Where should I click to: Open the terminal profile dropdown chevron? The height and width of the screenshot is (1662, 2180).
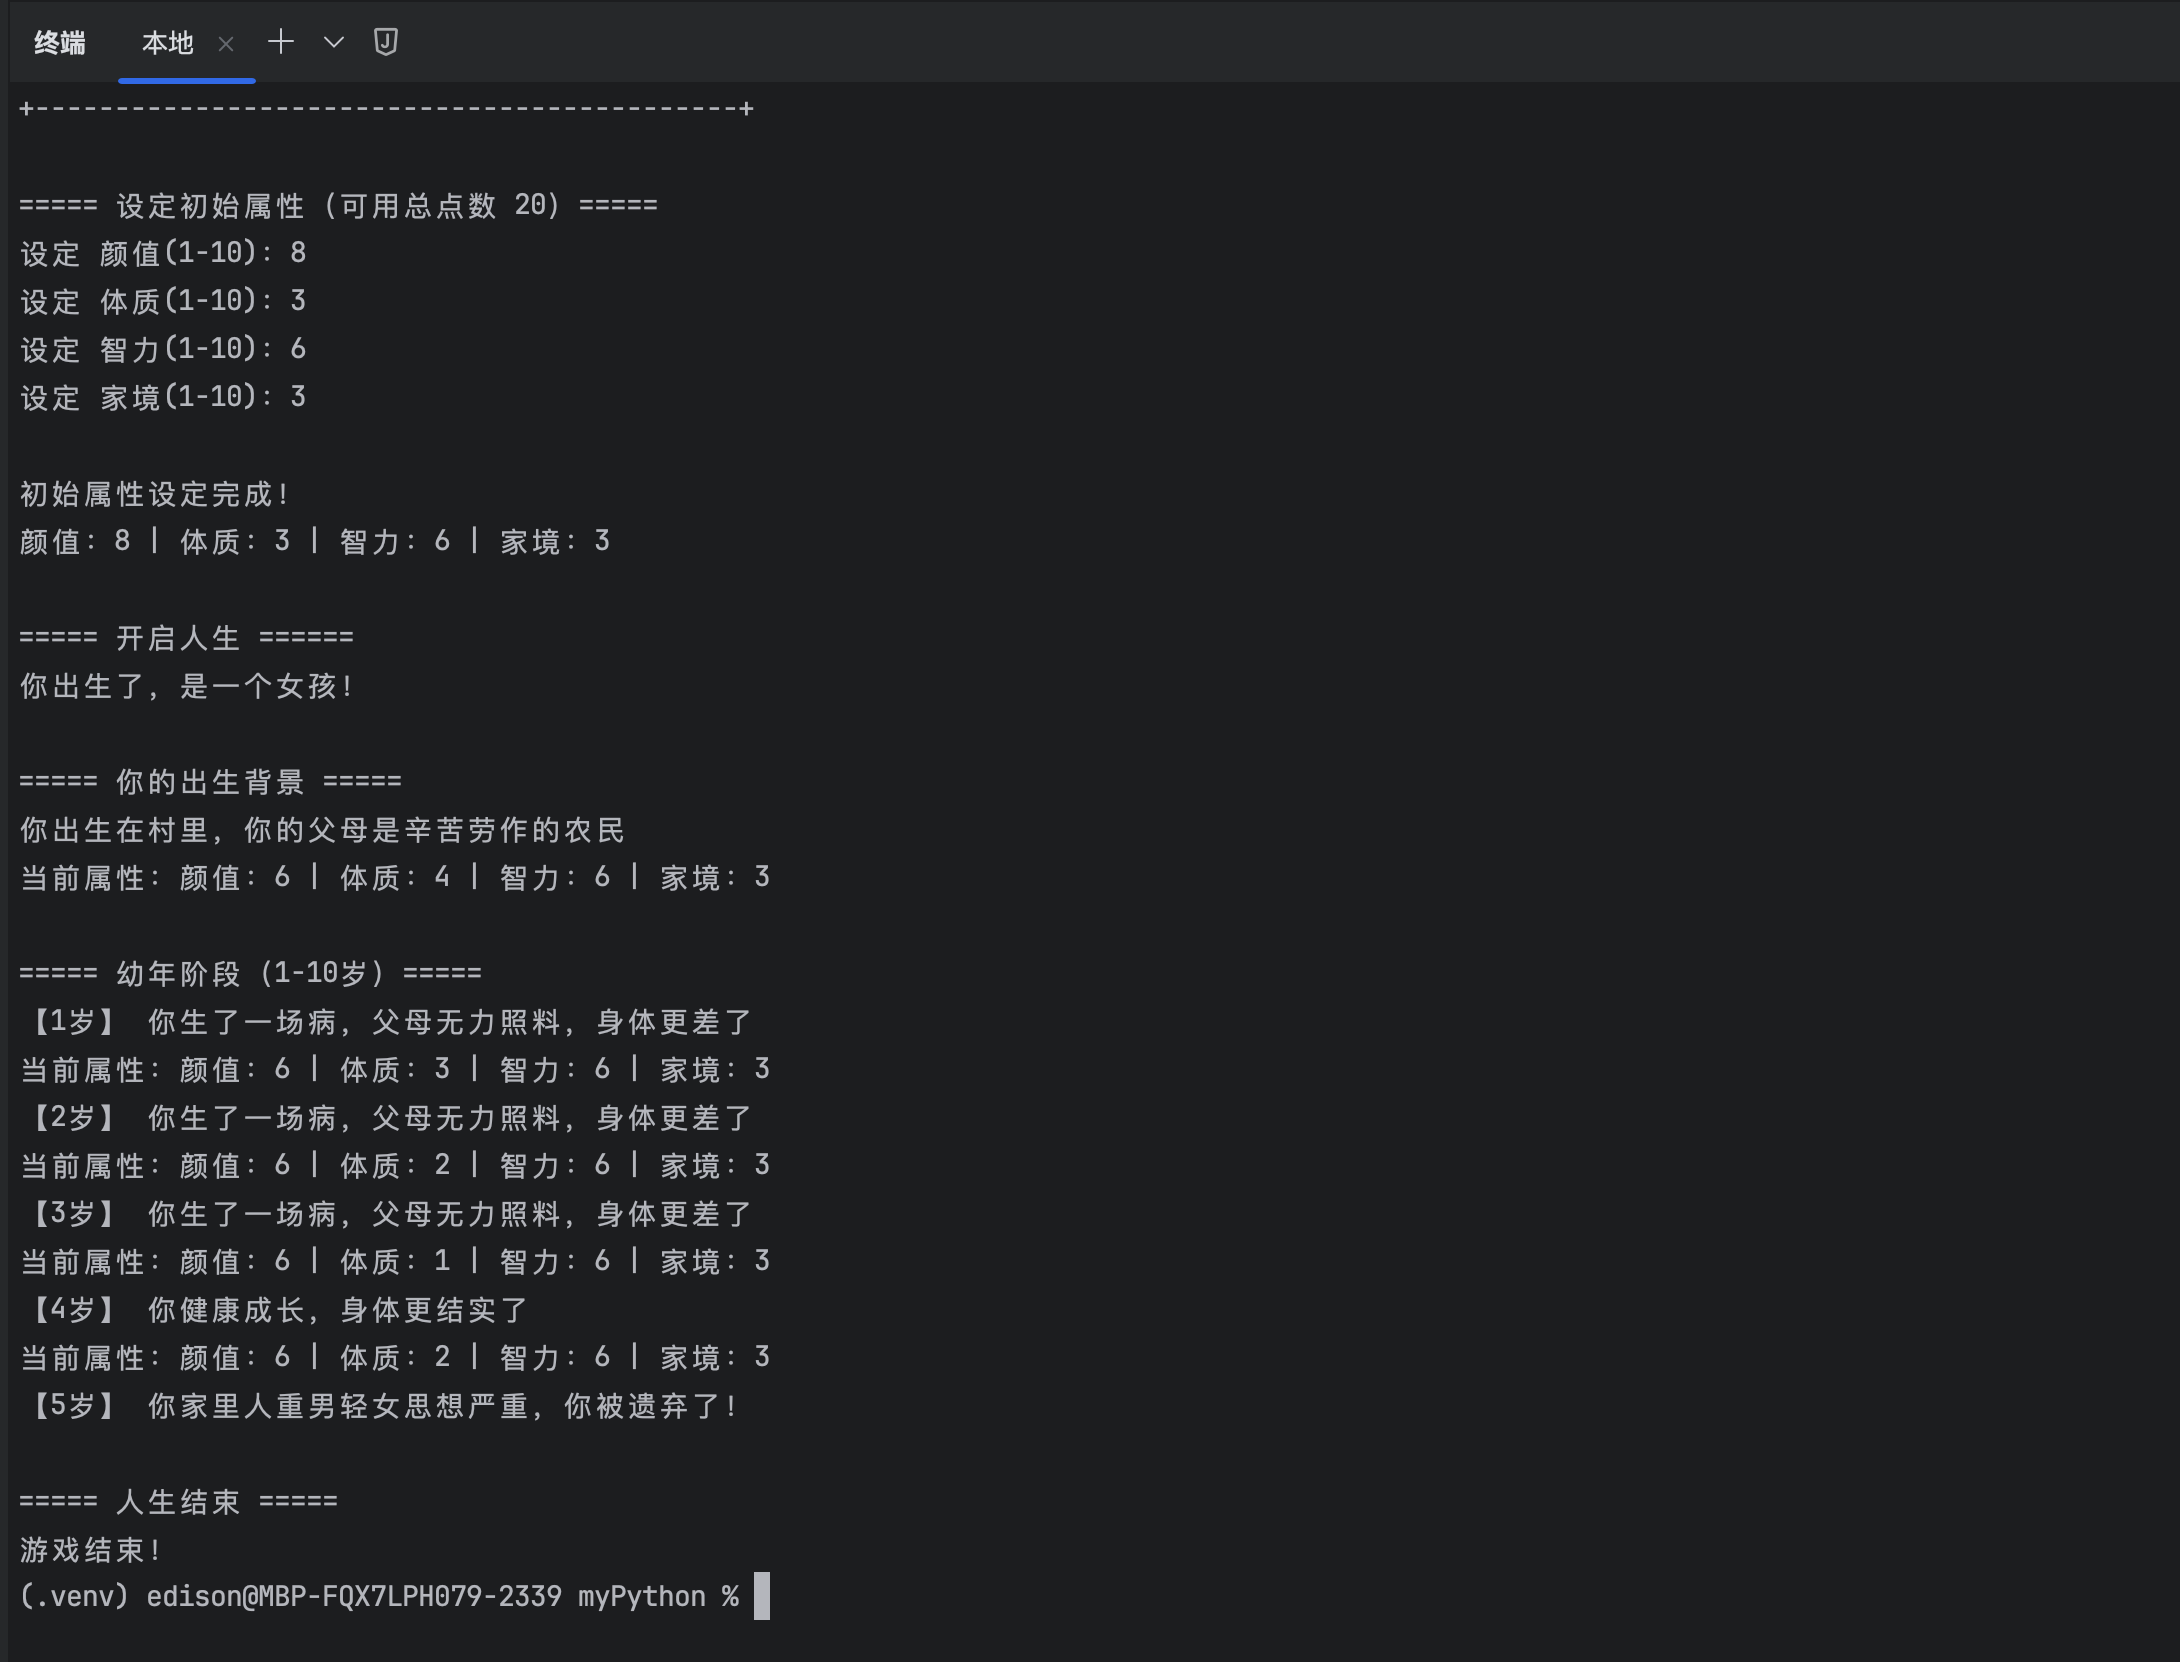click(333, 43)
